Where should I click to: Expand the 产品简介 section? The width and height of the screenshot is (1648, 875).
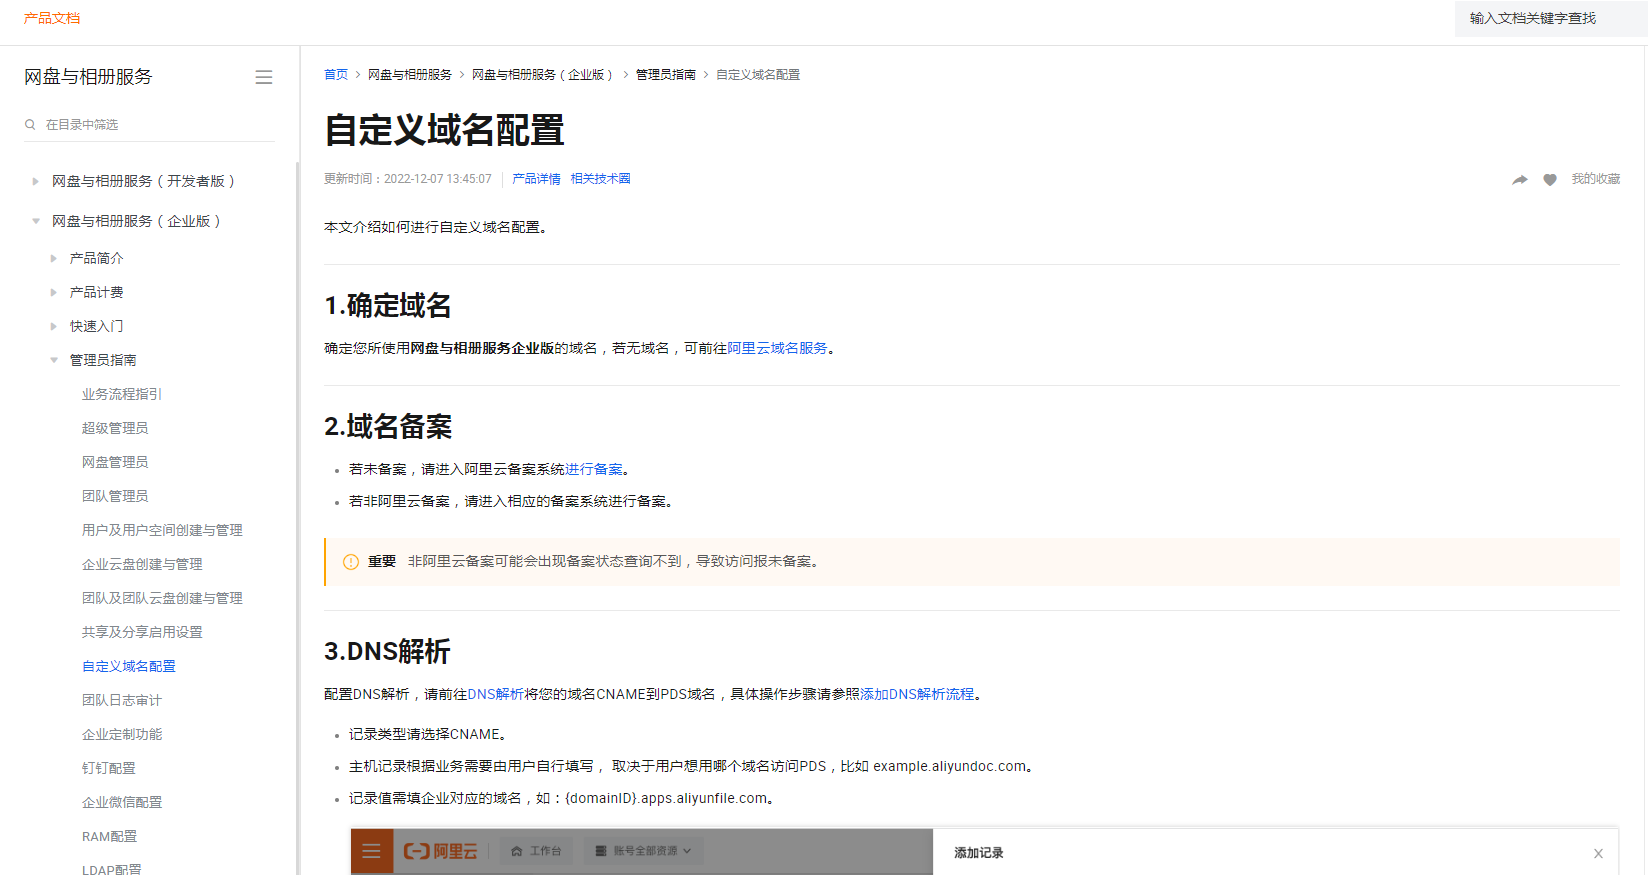click(53, 258)
